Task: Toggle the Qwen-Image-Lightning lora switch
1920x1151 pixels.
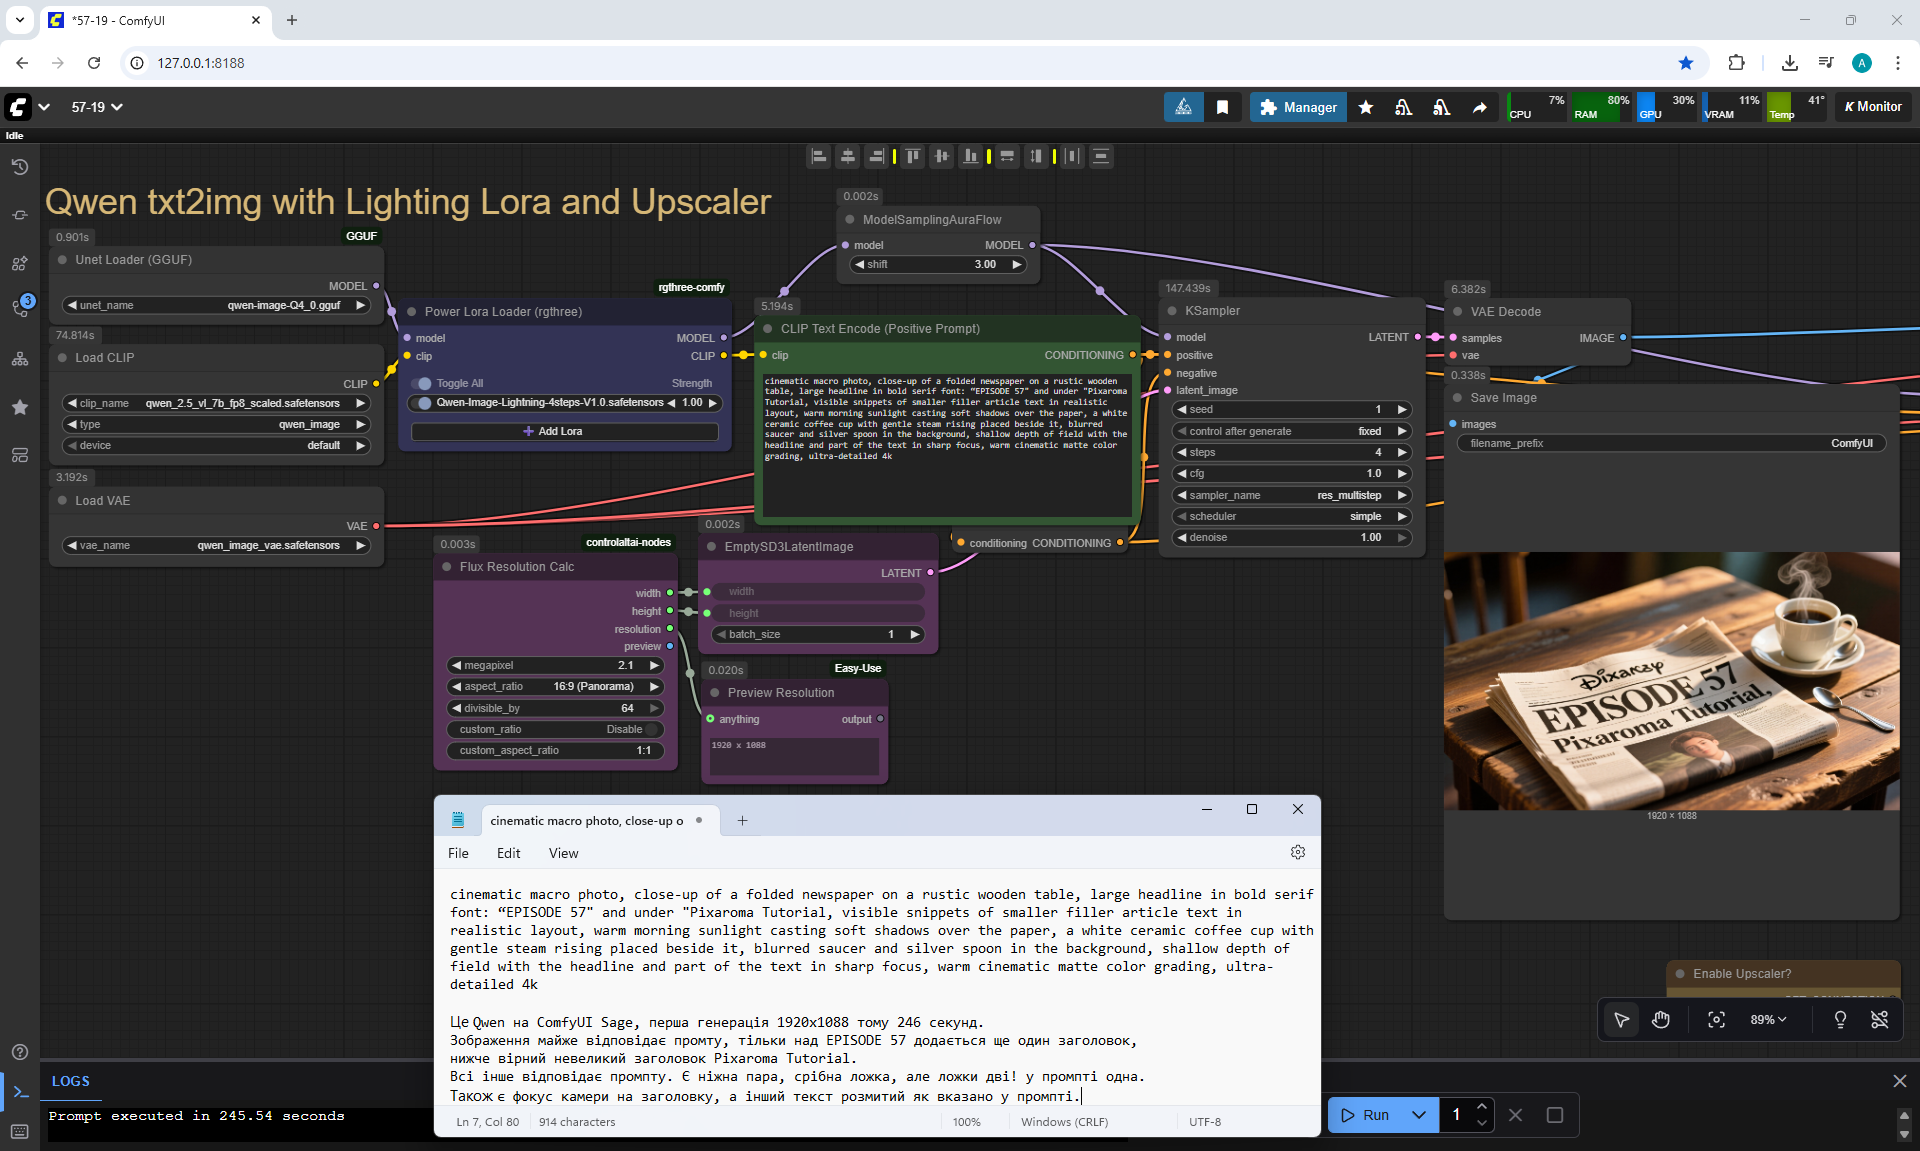Action: (424, 403)
